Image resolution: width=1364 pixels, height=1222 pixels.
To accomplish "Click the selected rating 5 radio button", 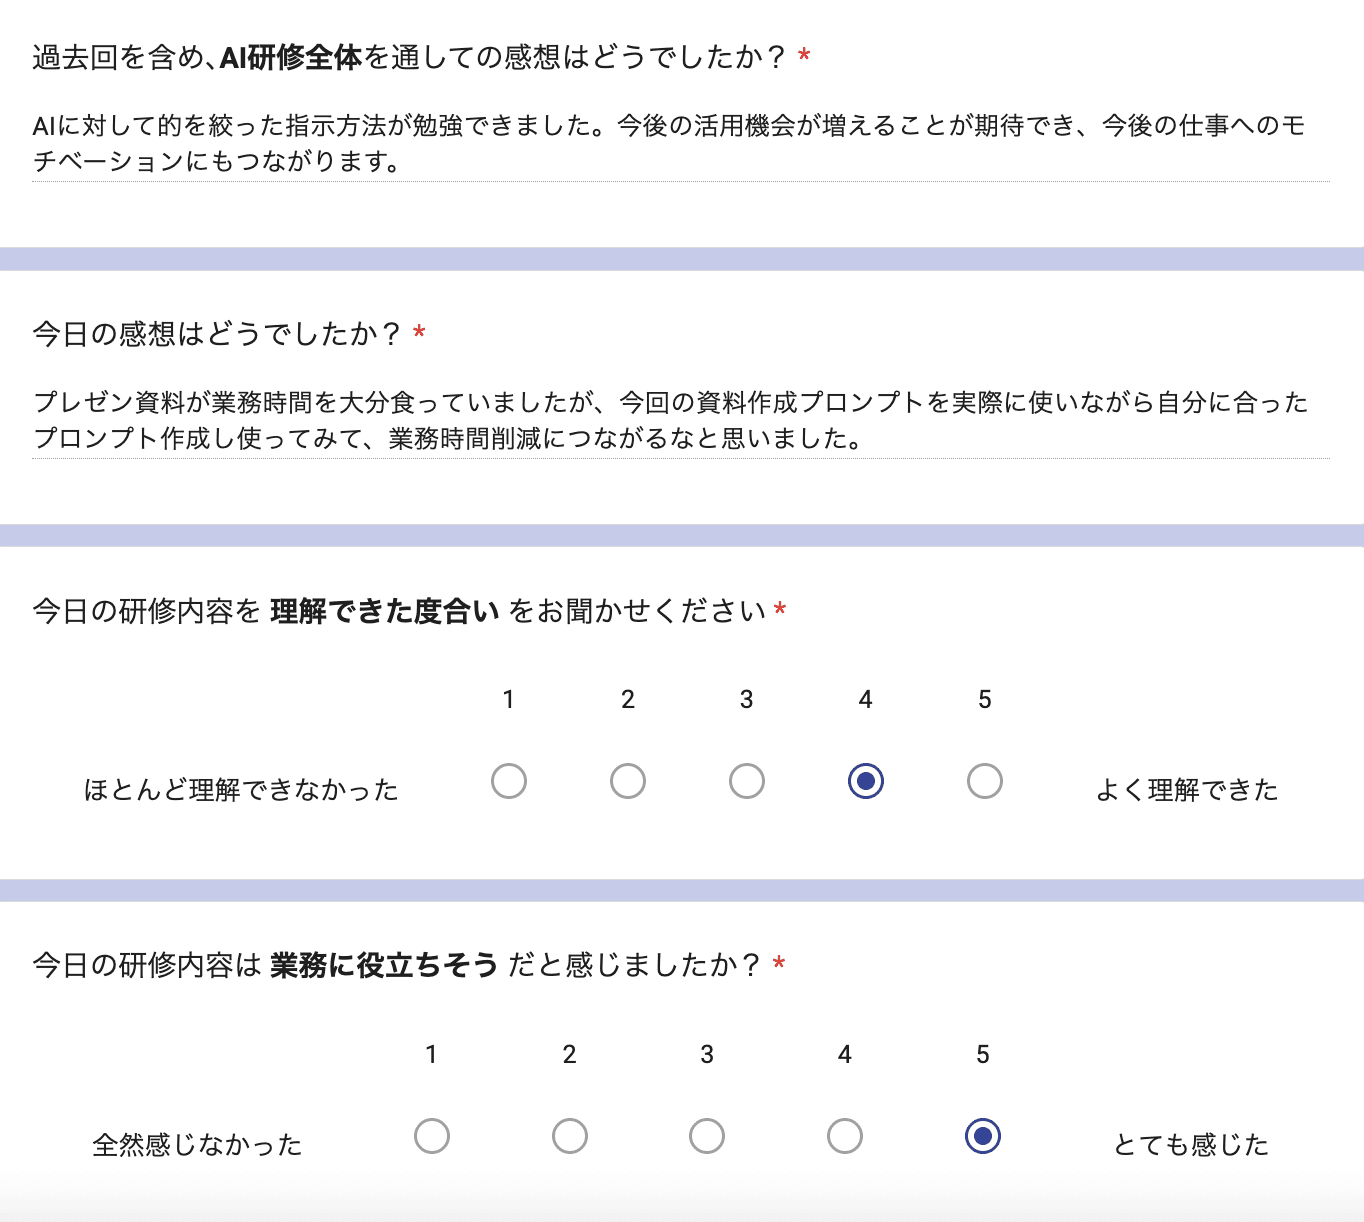I will tap(983, 1135).
